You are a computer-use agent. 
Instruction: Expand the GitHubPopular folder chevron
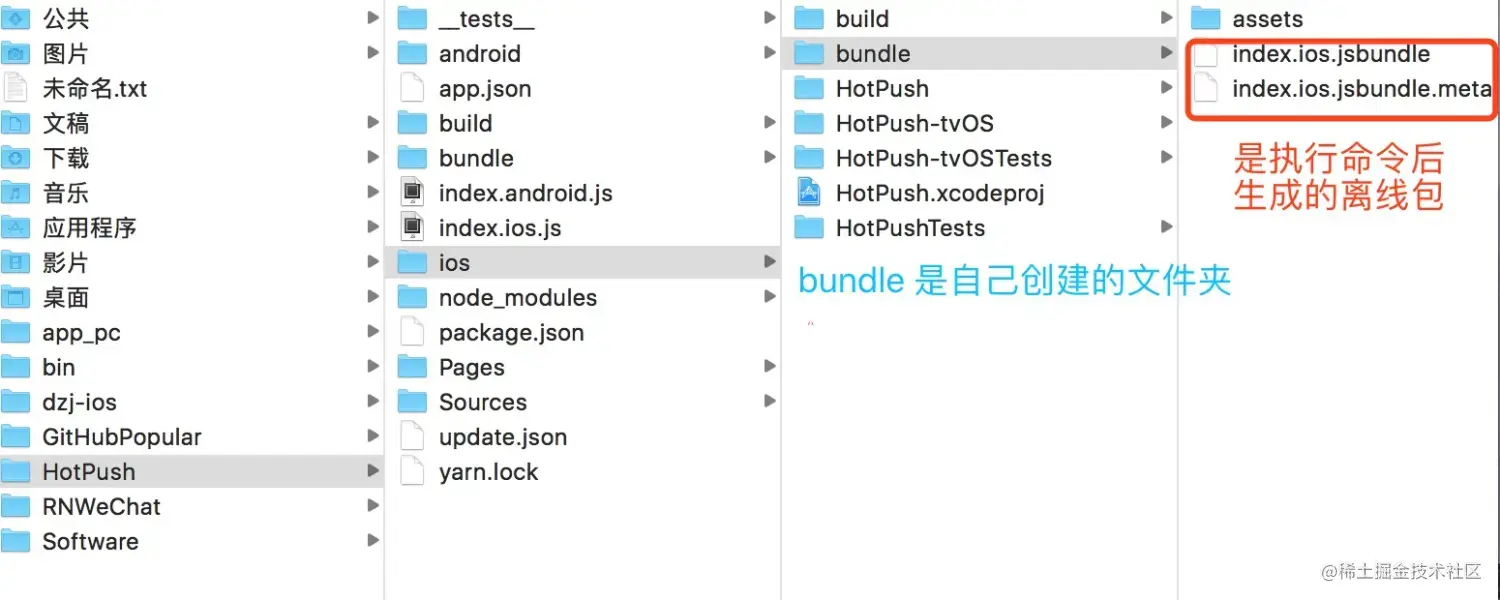(x=373, y=436)
